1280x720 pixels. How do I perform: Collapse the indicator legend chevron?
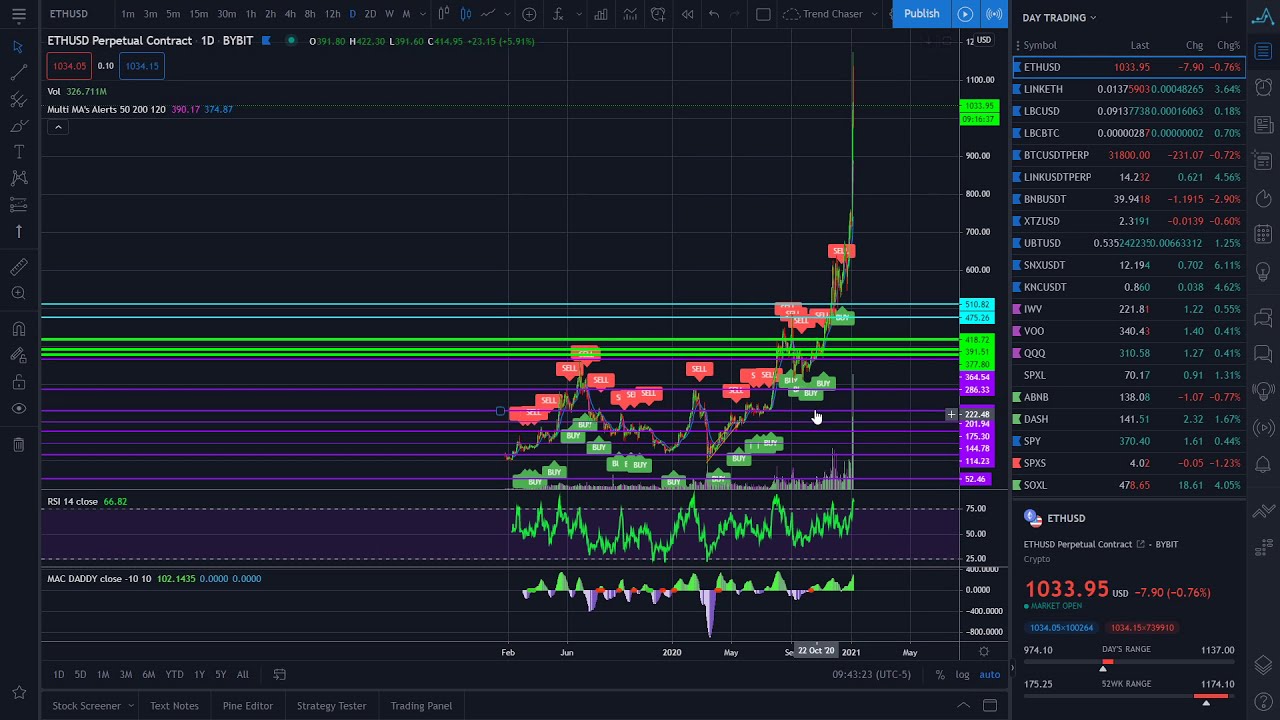pos(58,127)
